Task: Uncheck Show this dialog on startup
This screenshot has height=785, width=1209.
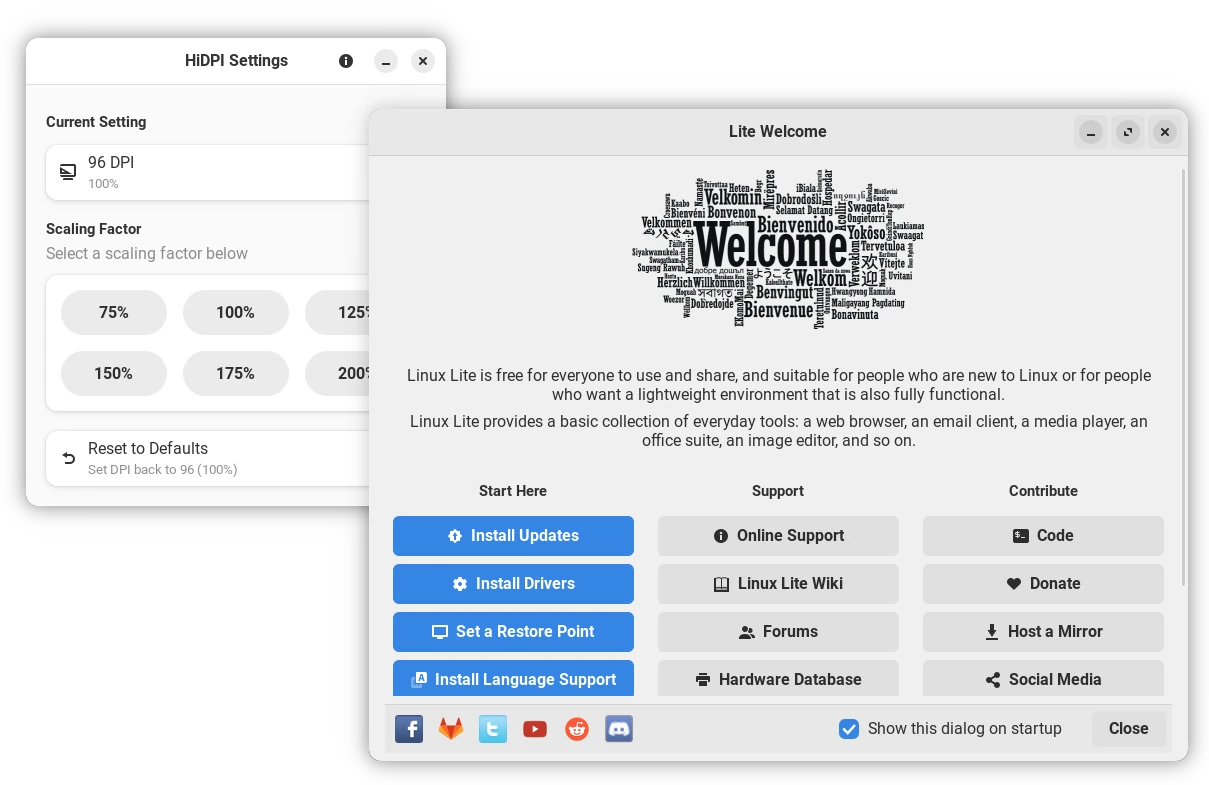Action: pos(849,729)
